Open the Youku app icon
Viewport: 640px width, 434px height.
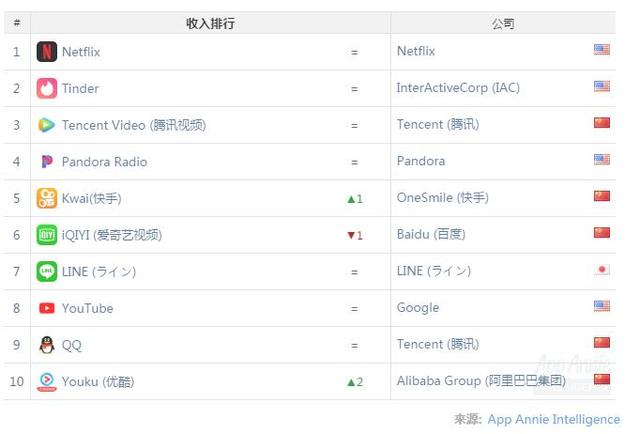[47, 381]
